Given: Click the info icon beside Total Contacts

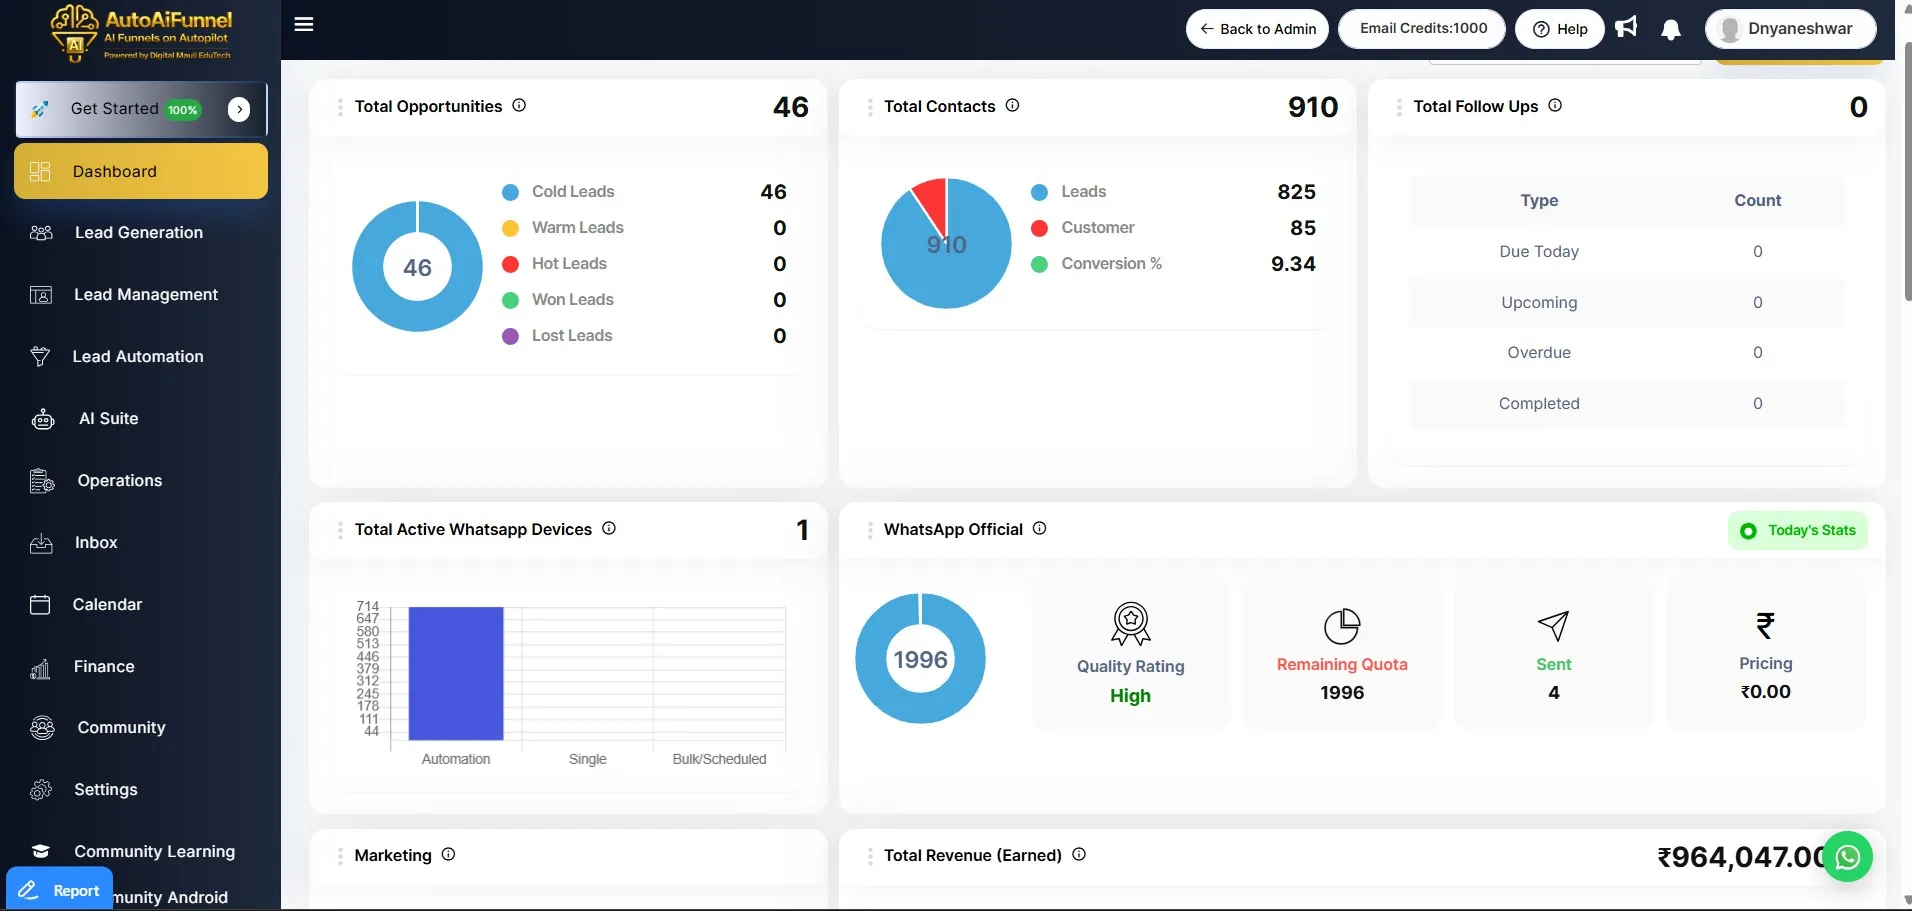Looking at the screenshot, I should coord(1012,105).
